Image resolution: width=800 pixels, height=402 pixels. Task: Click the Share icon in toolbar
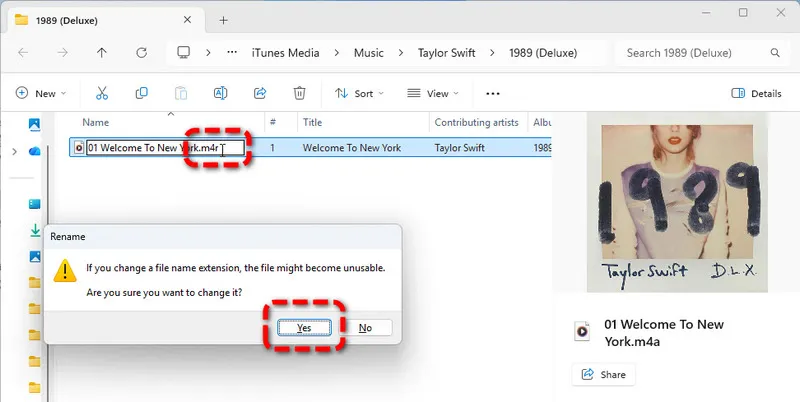[260, 93]
